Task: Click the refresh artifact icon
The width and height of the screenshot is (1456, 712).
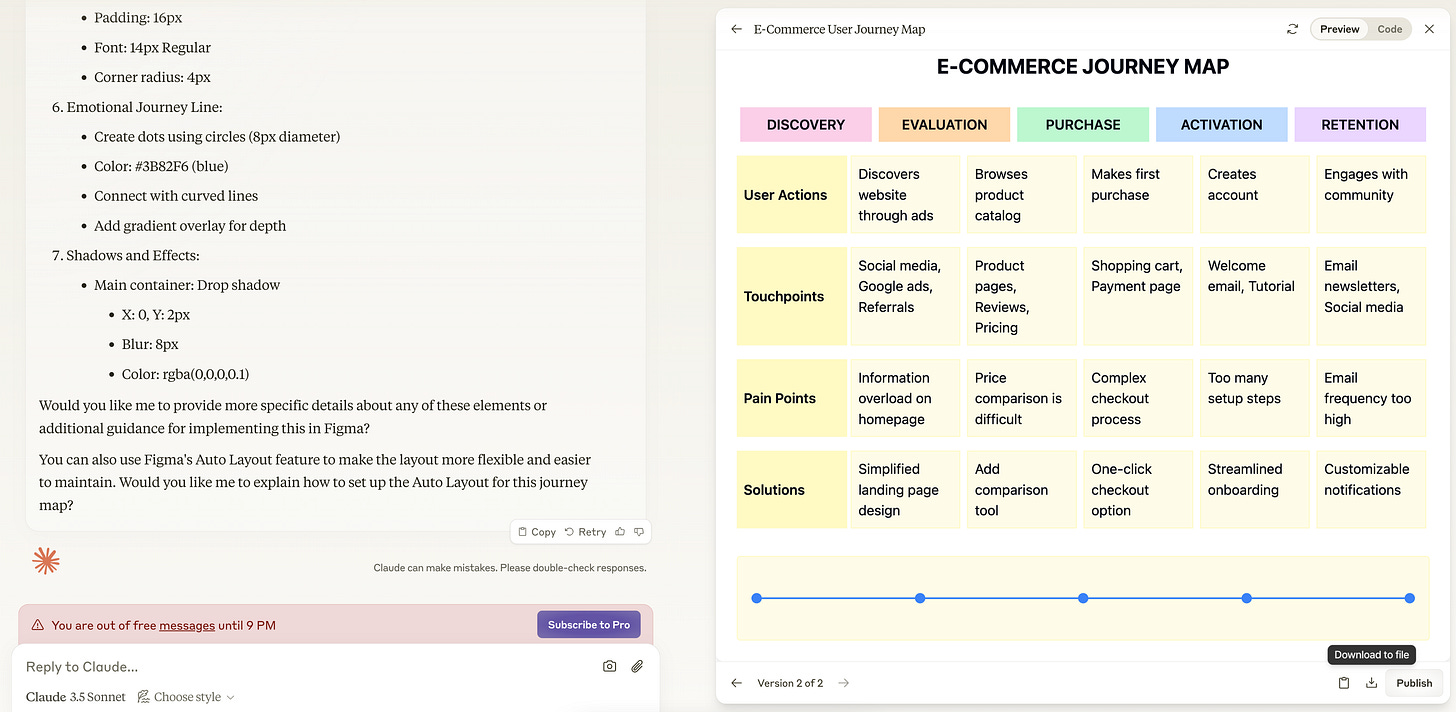Action: point(1292,29)
